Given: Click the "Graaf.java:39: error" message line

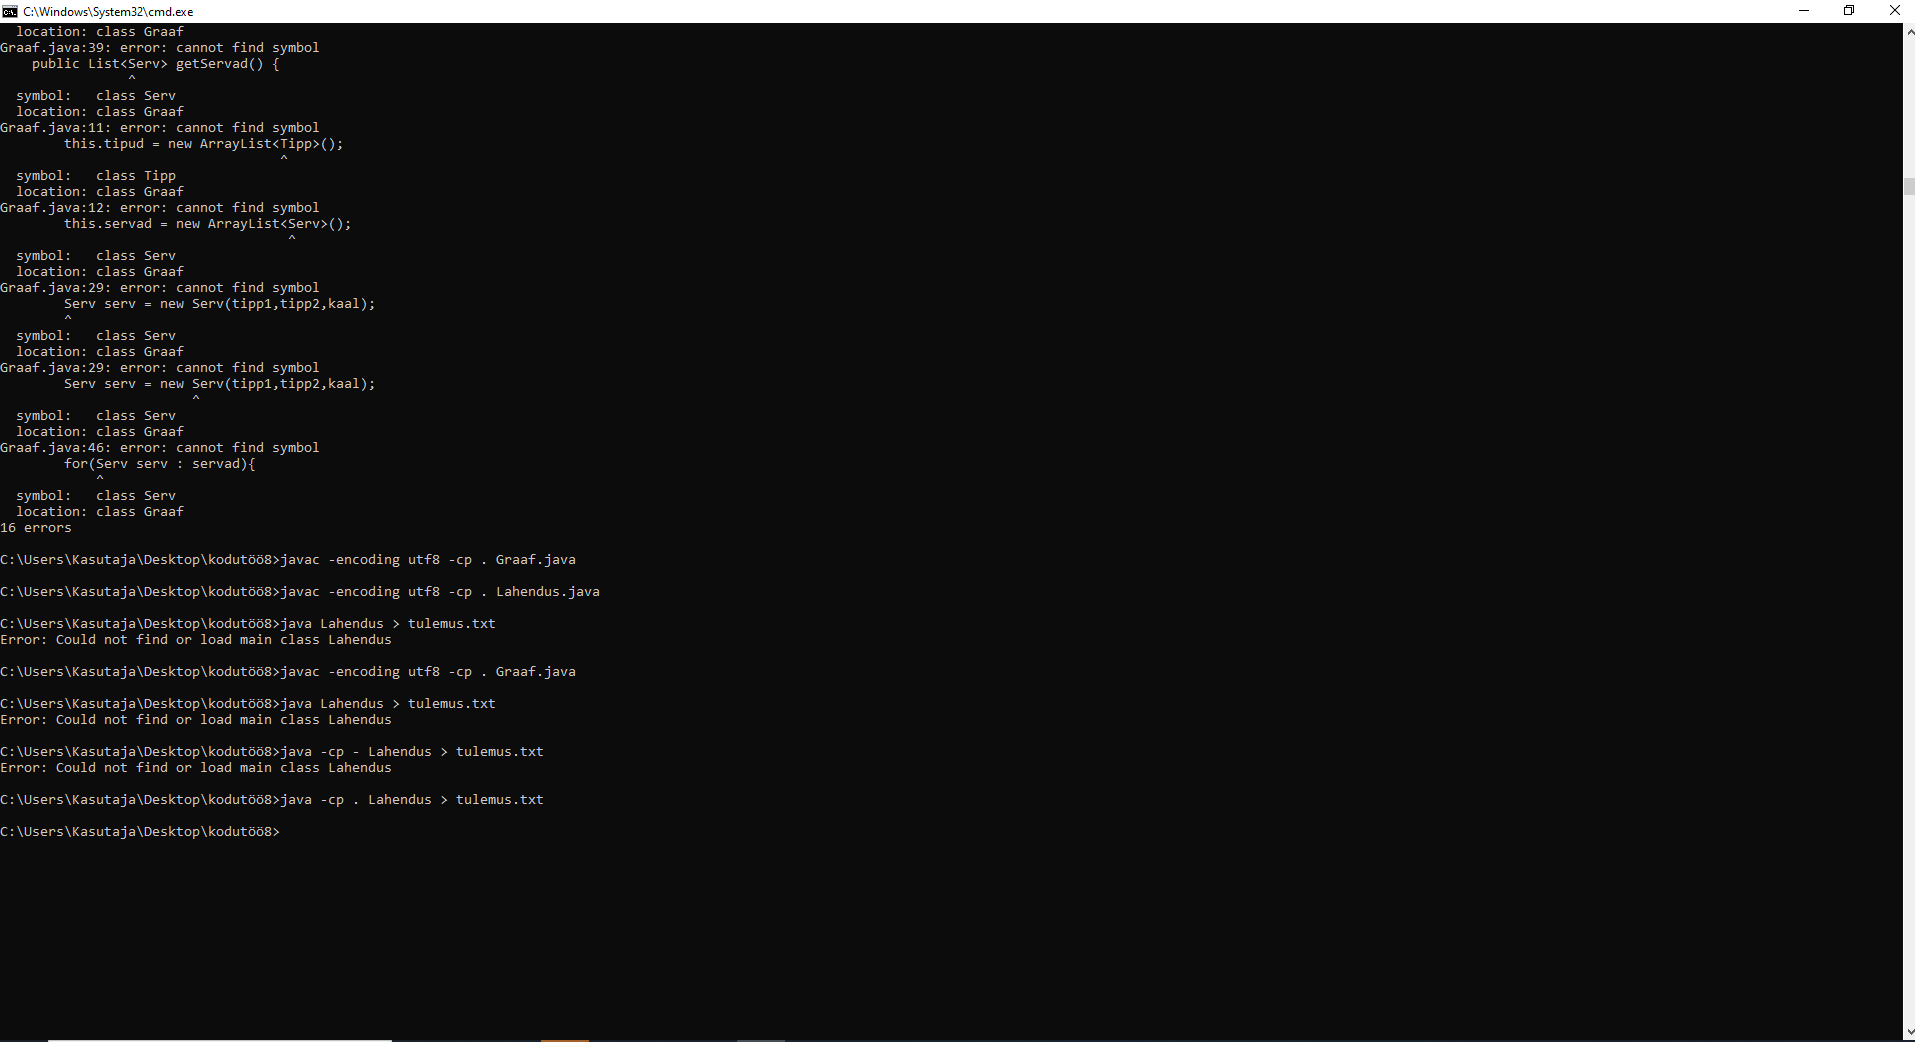Looking at the screenshot, I should click(x=160, y=48).
